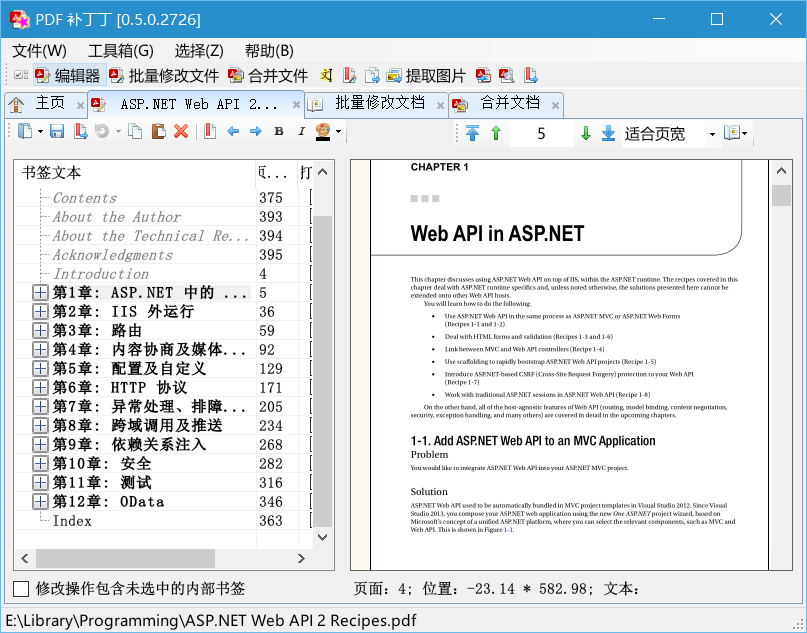
Task: Click the blue left arrow outdent icon
Action: pyautogui.click(x=233, y=132)
